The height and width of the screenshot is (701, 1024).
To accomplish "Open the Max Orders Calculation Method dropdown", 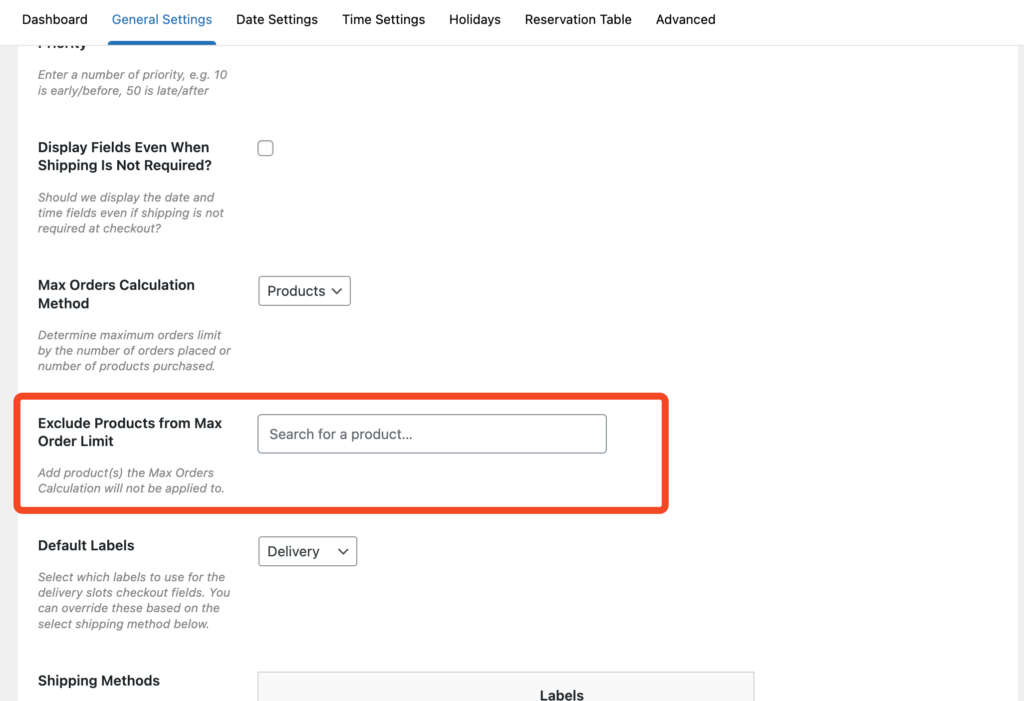I will 304,290.
